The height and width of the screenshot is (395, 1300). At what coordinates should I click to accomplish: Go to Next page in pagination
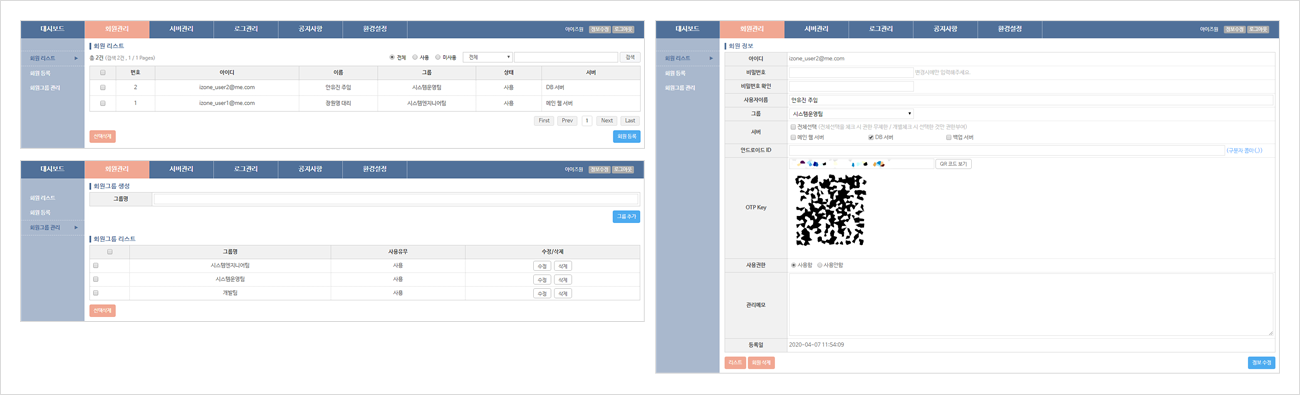click(x=606, y=120)
